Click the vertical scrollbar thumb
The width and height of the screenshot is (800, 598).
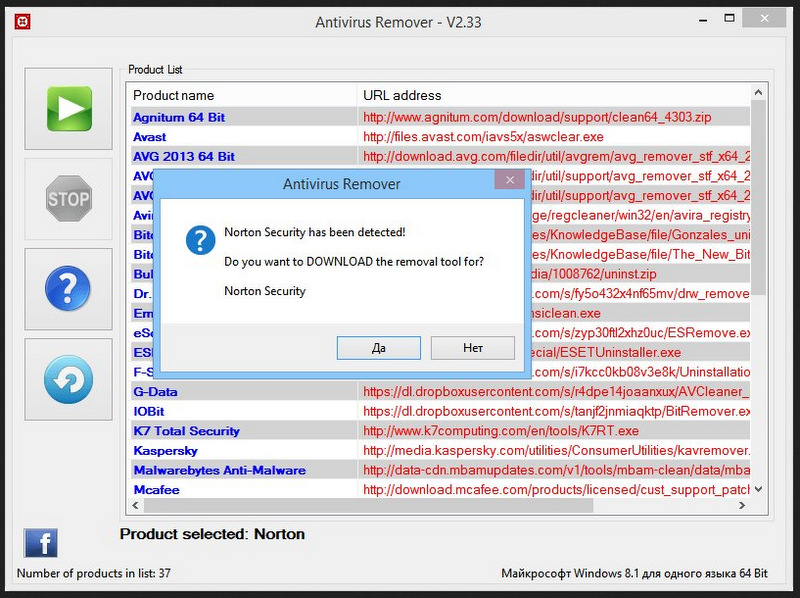click(x=758, y=197)
